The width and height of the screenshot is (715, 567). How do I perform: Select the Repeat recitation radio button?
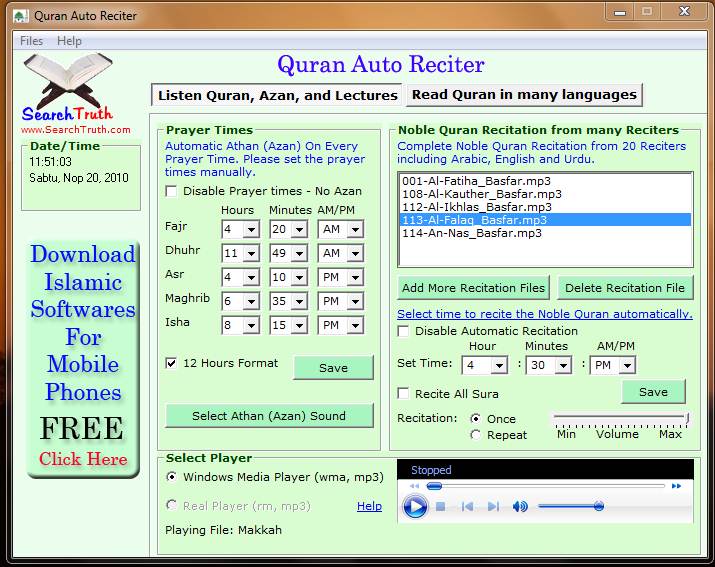[476, 435]
